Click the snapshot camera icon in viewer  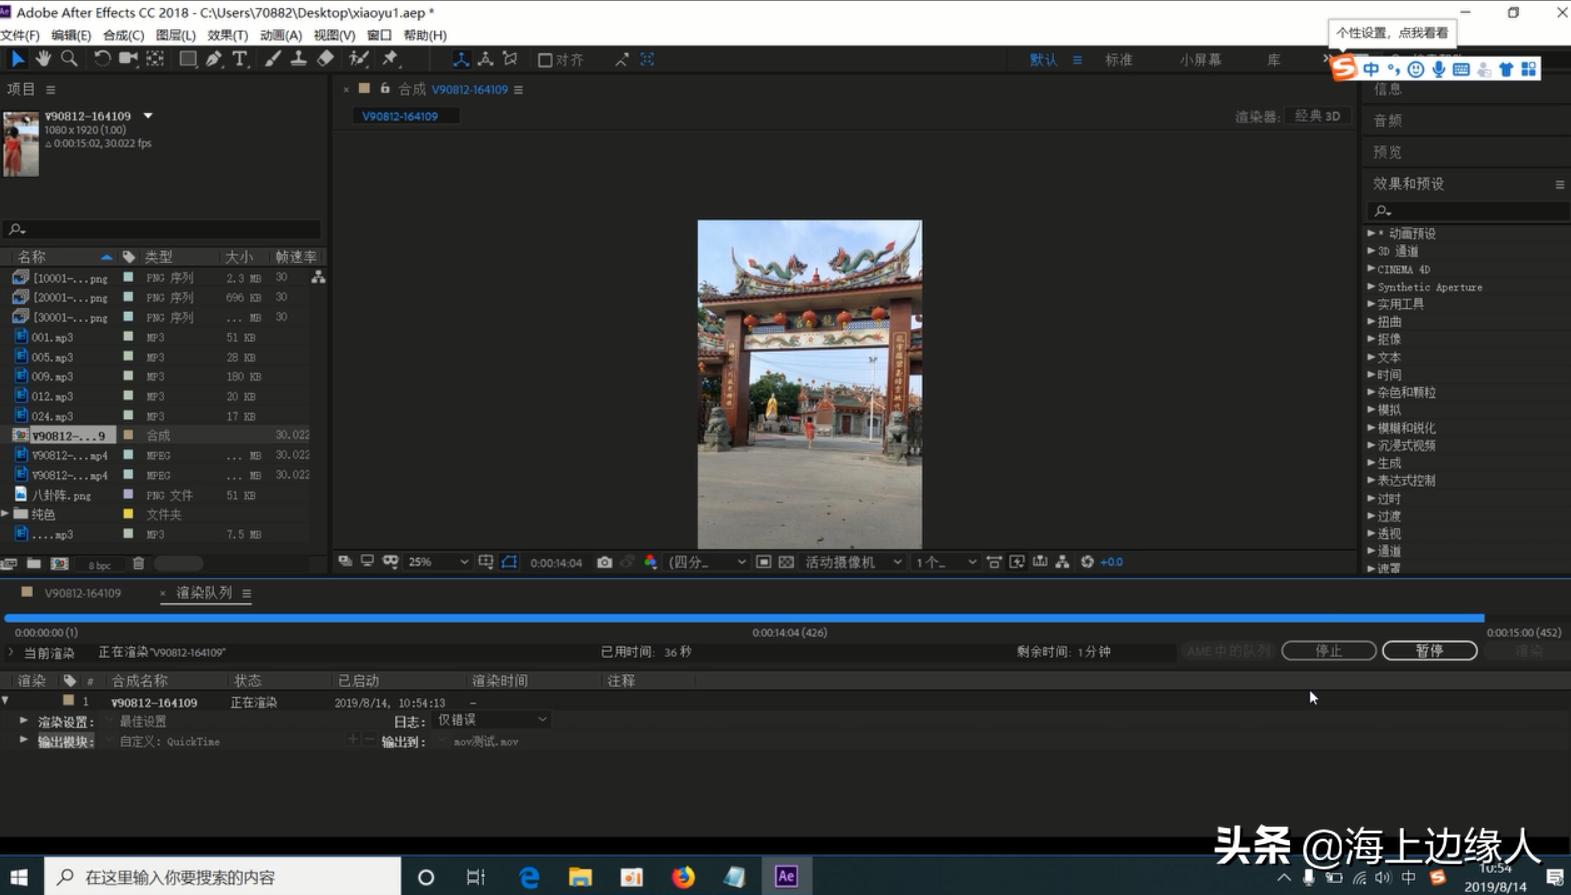604,562
